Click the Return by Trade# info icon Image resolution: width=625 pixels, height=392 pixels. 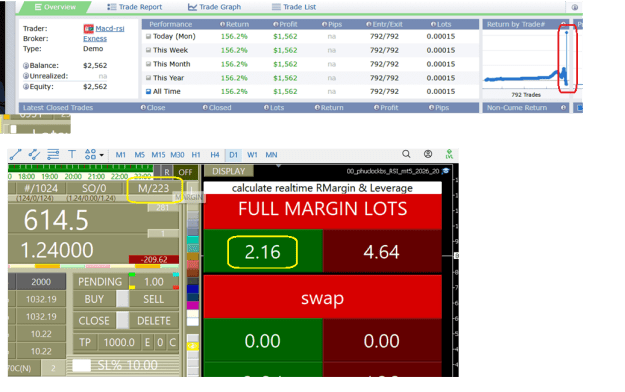[x=564, y=24]
